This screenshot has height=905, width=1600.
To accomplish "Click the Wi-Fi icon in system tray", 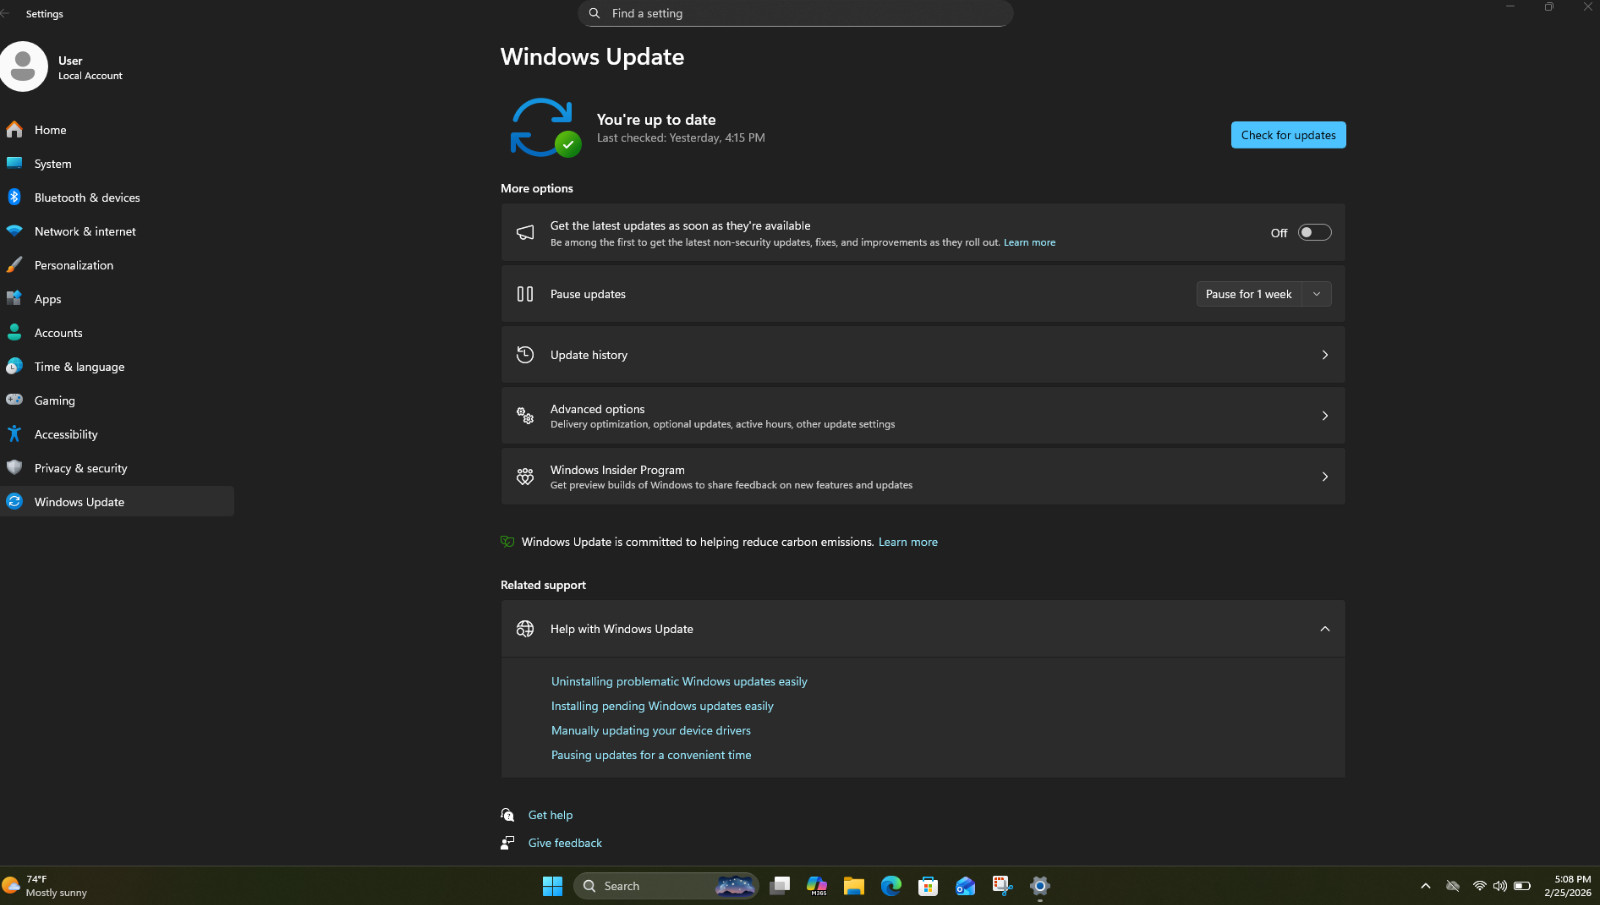I will 1479,886.
